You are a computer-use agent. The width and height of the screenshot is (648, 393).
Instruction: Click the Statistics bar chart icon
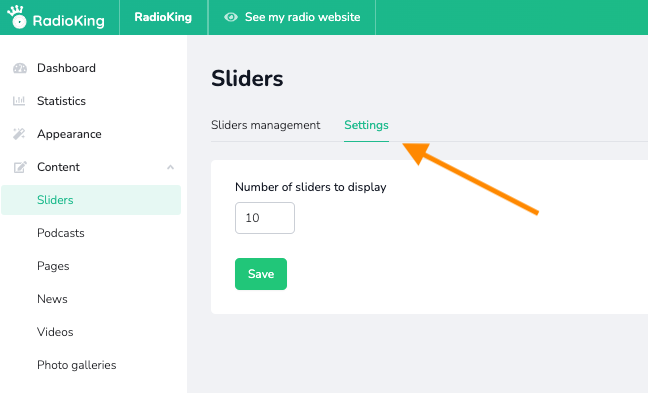tap(19, 101)
